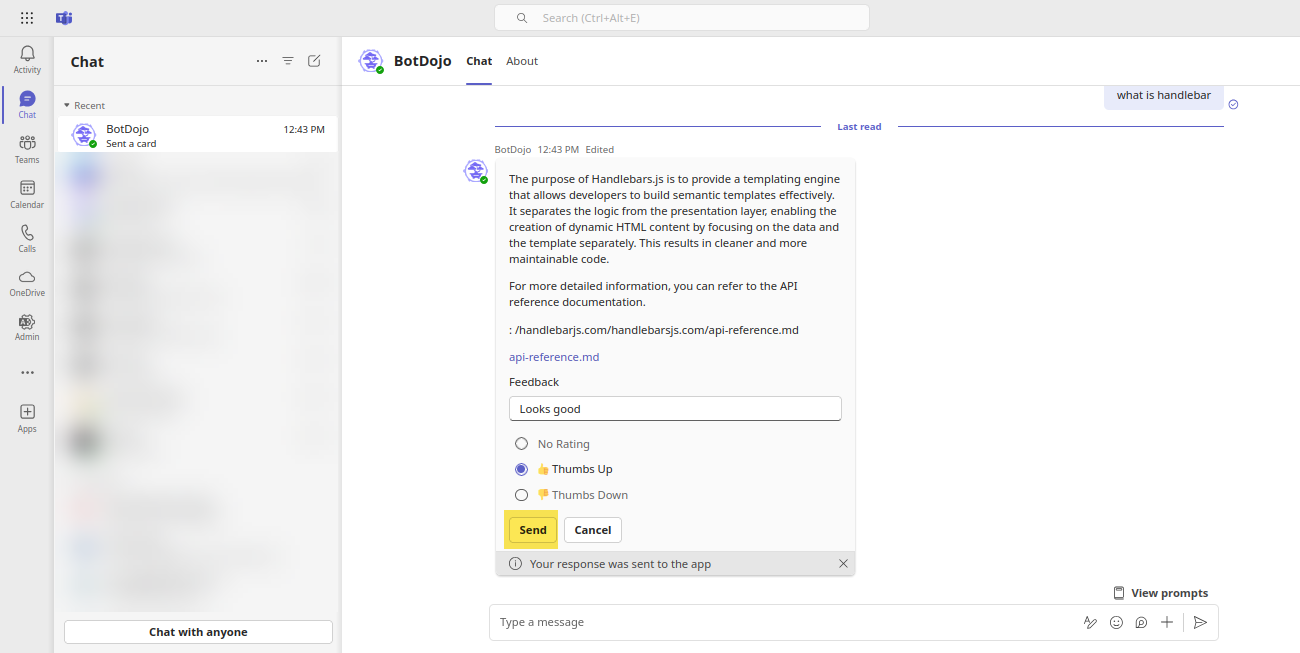Image resolution: width=1300 pixels, height=653 pixels.
Task: Send the message with arrow icon
Action: pyautogui.click(x=1201, y=622)
